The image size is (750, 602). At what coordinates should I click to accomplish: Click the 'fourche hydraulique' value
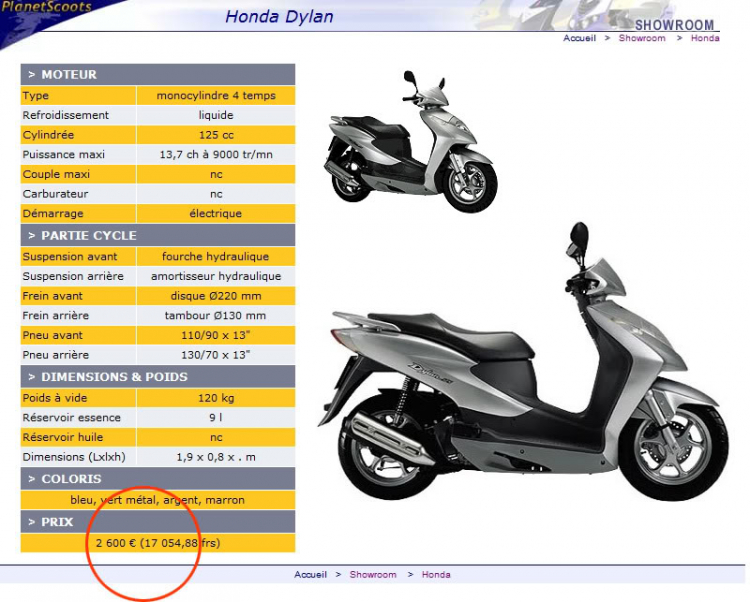point(216,257)
